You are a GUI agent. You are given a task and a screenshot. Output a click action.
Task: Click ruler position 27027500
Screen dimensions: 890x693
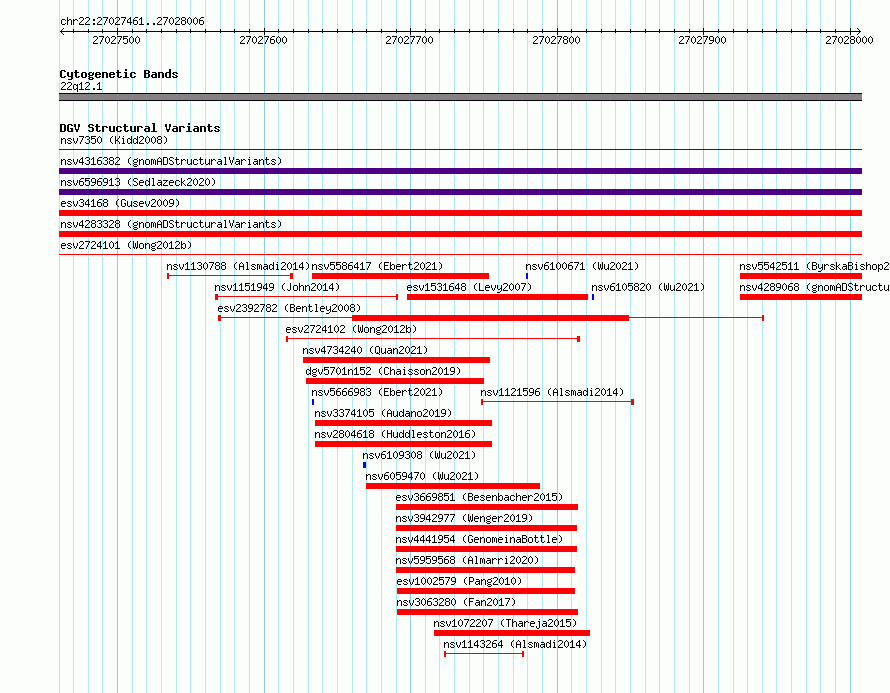116,40
